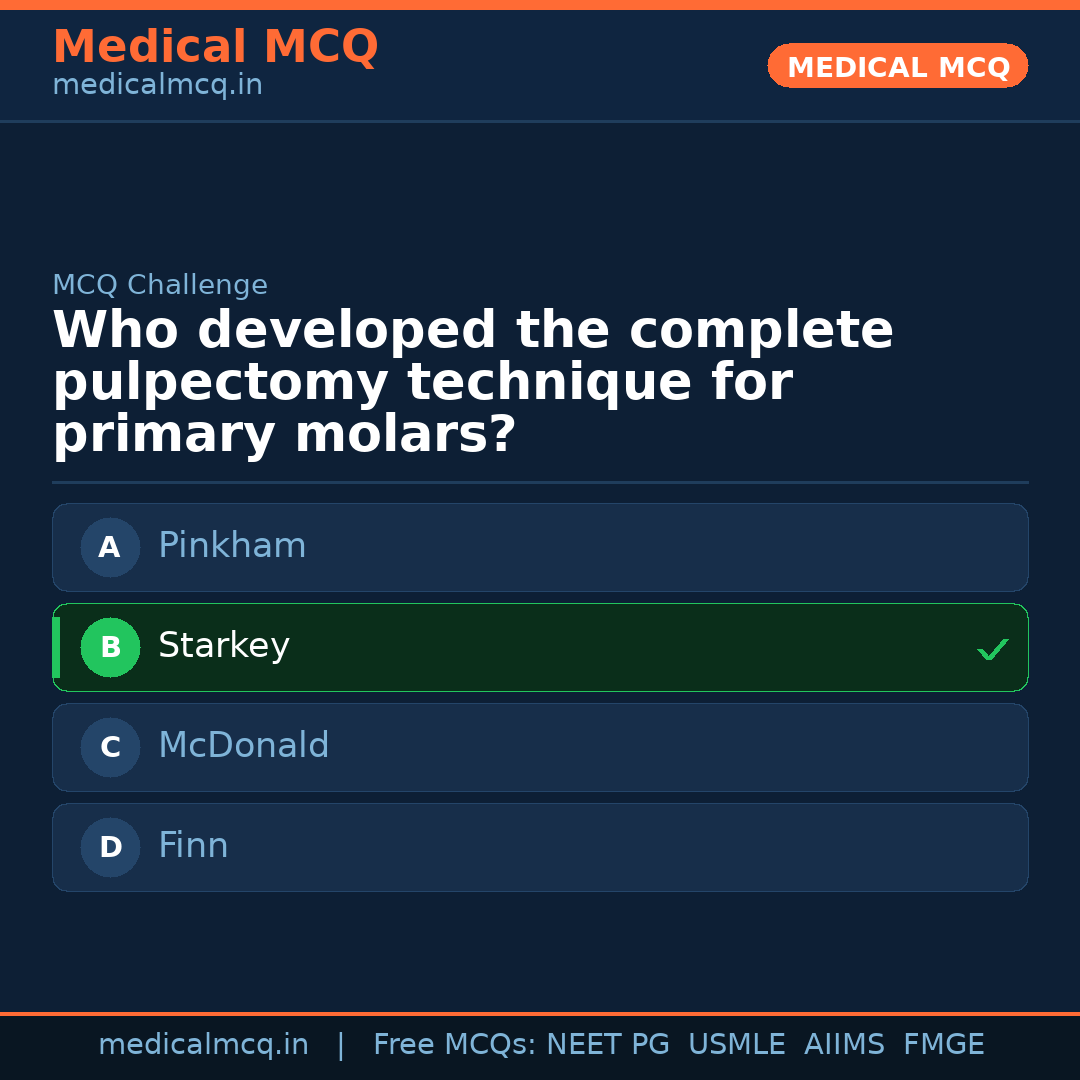Viewport: 1080px width, 1080px height.
Task: Click the green B letter badge
Action: (x=110, y=647)
